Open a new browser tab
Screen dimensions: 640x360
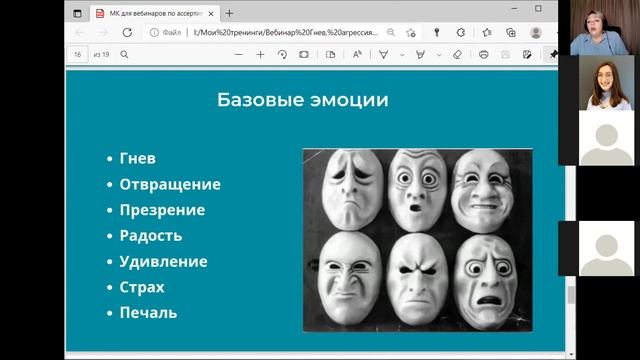click(229, 13)
